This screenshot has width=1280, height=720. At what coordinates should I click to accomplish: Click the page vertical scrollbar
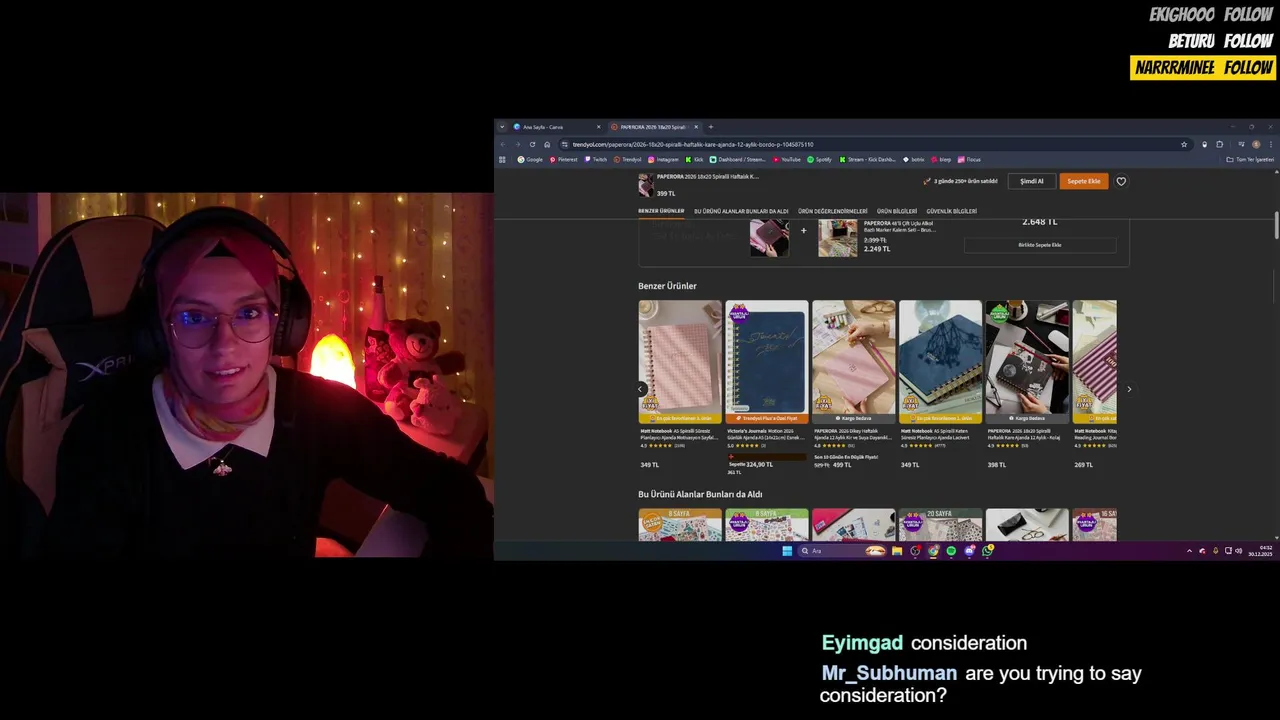pos(1276,225)
